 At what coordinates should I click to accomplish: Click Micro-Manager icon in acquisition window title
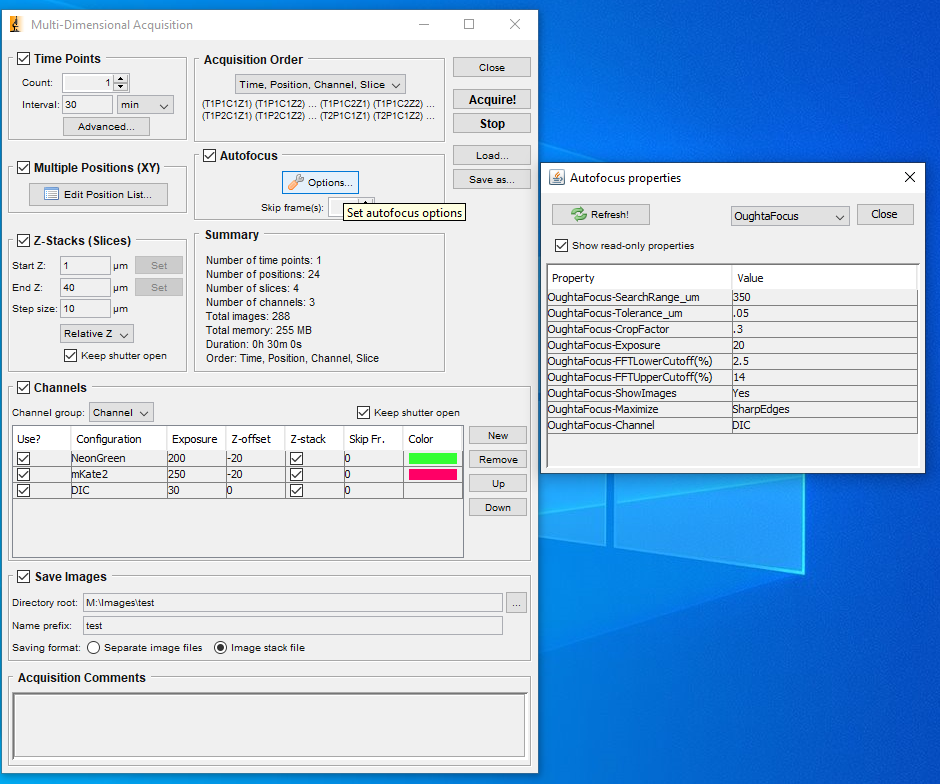click(x=16, y=24)
